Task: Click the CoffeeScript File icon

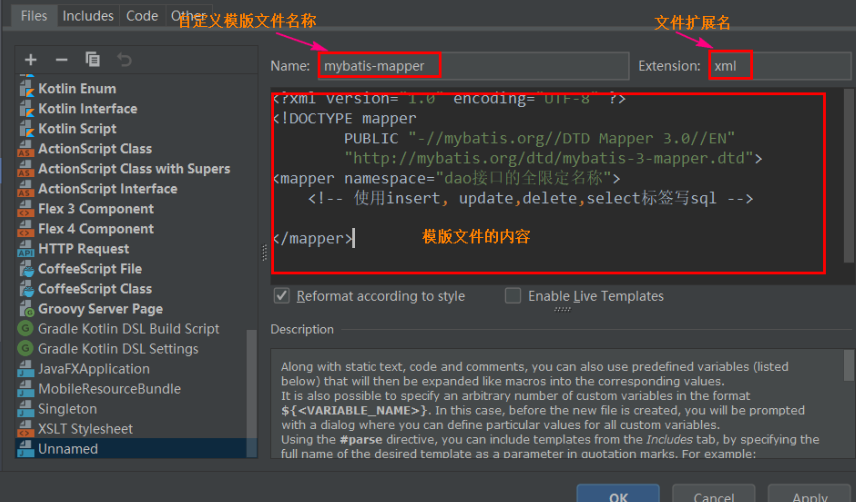Action: click(26, 269)
